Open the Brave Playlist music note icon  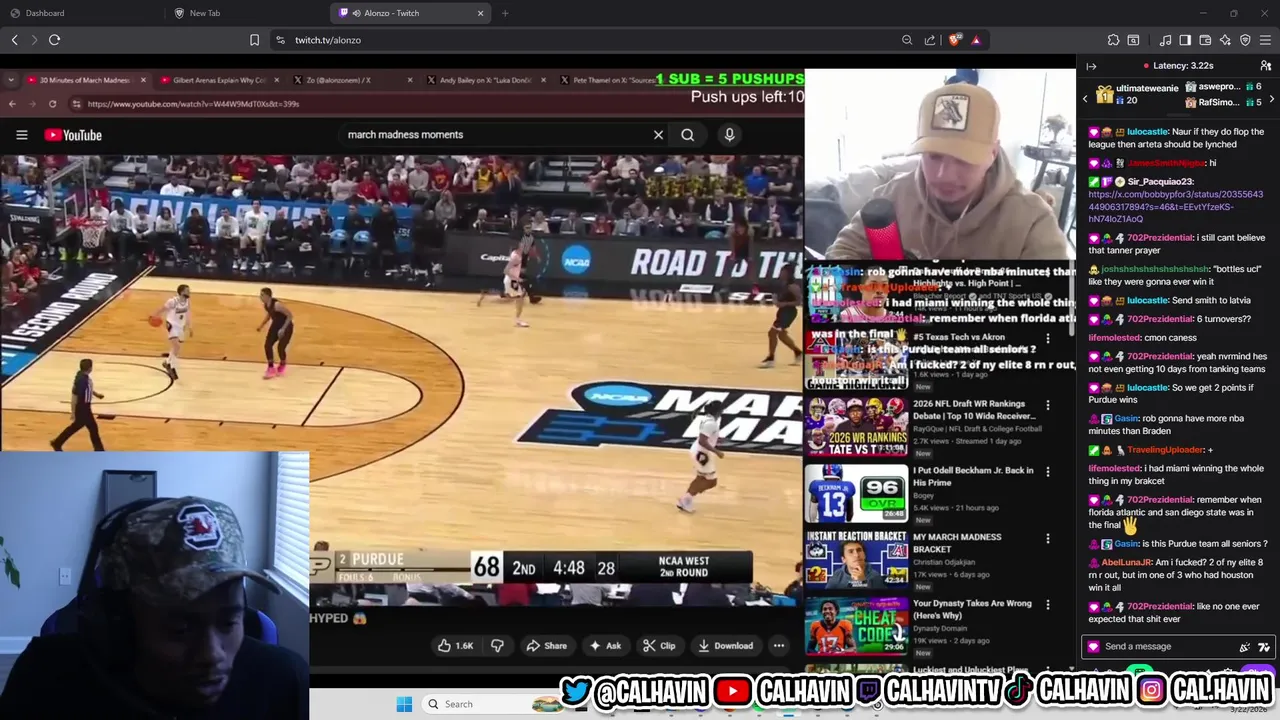coord(1165,40)
